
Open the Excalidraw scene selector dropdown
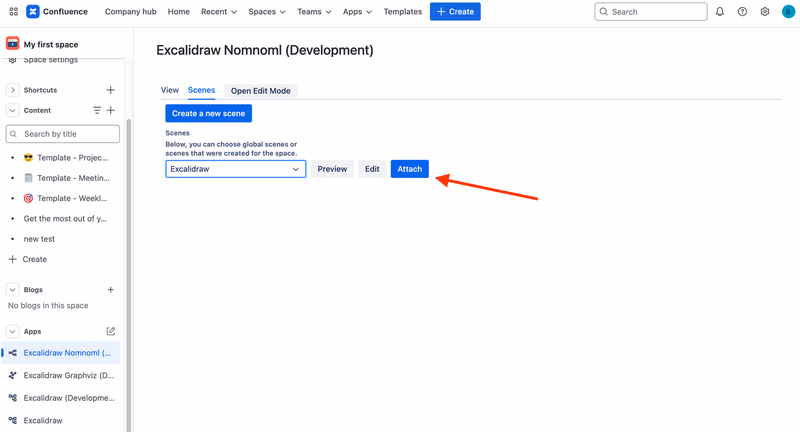tap(235, 169)
